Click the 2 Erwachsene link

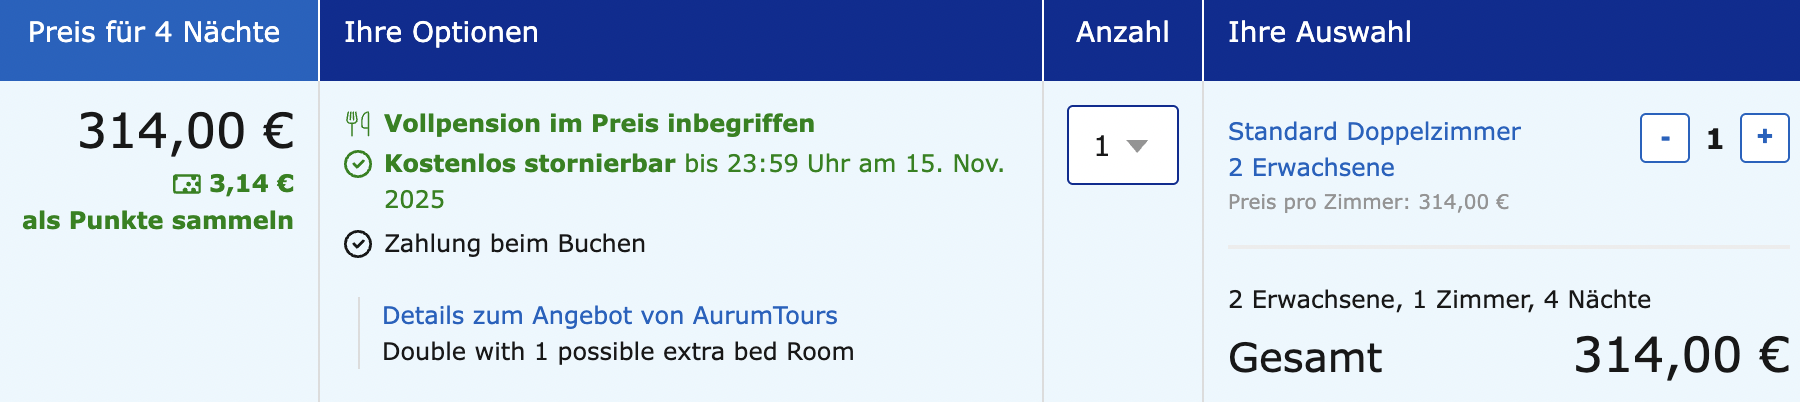point(1310,167)
